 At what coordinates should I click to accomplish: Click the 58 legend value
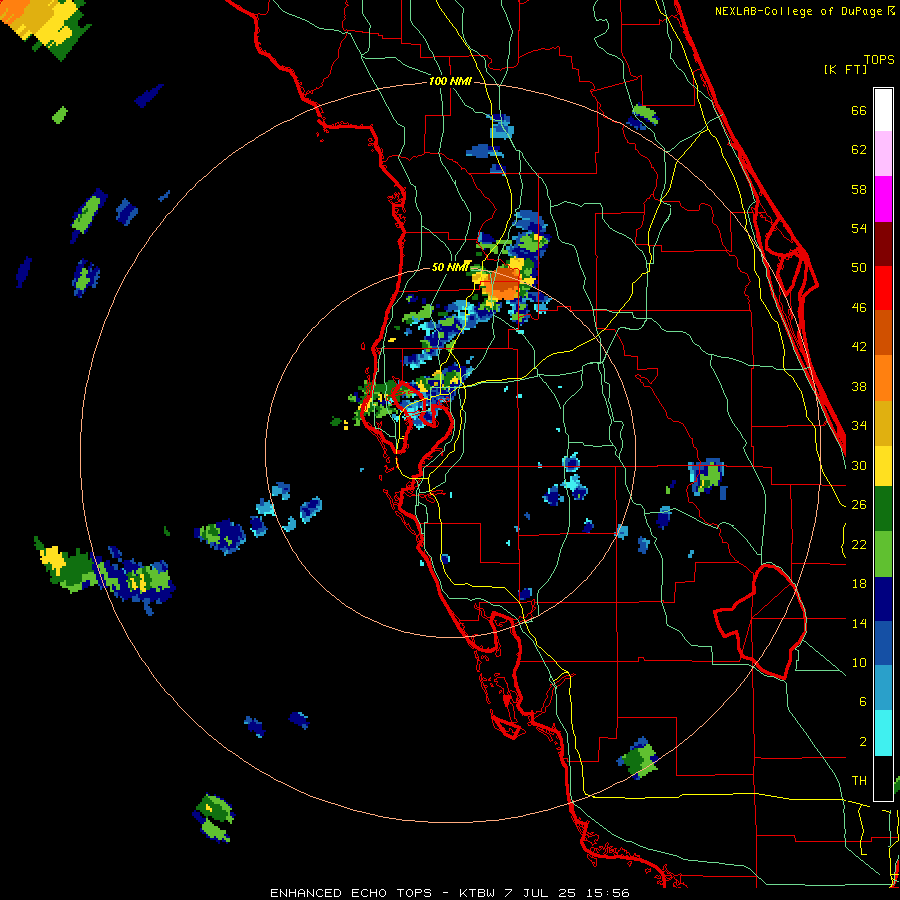pyautogui.click(x=859, y=189)
